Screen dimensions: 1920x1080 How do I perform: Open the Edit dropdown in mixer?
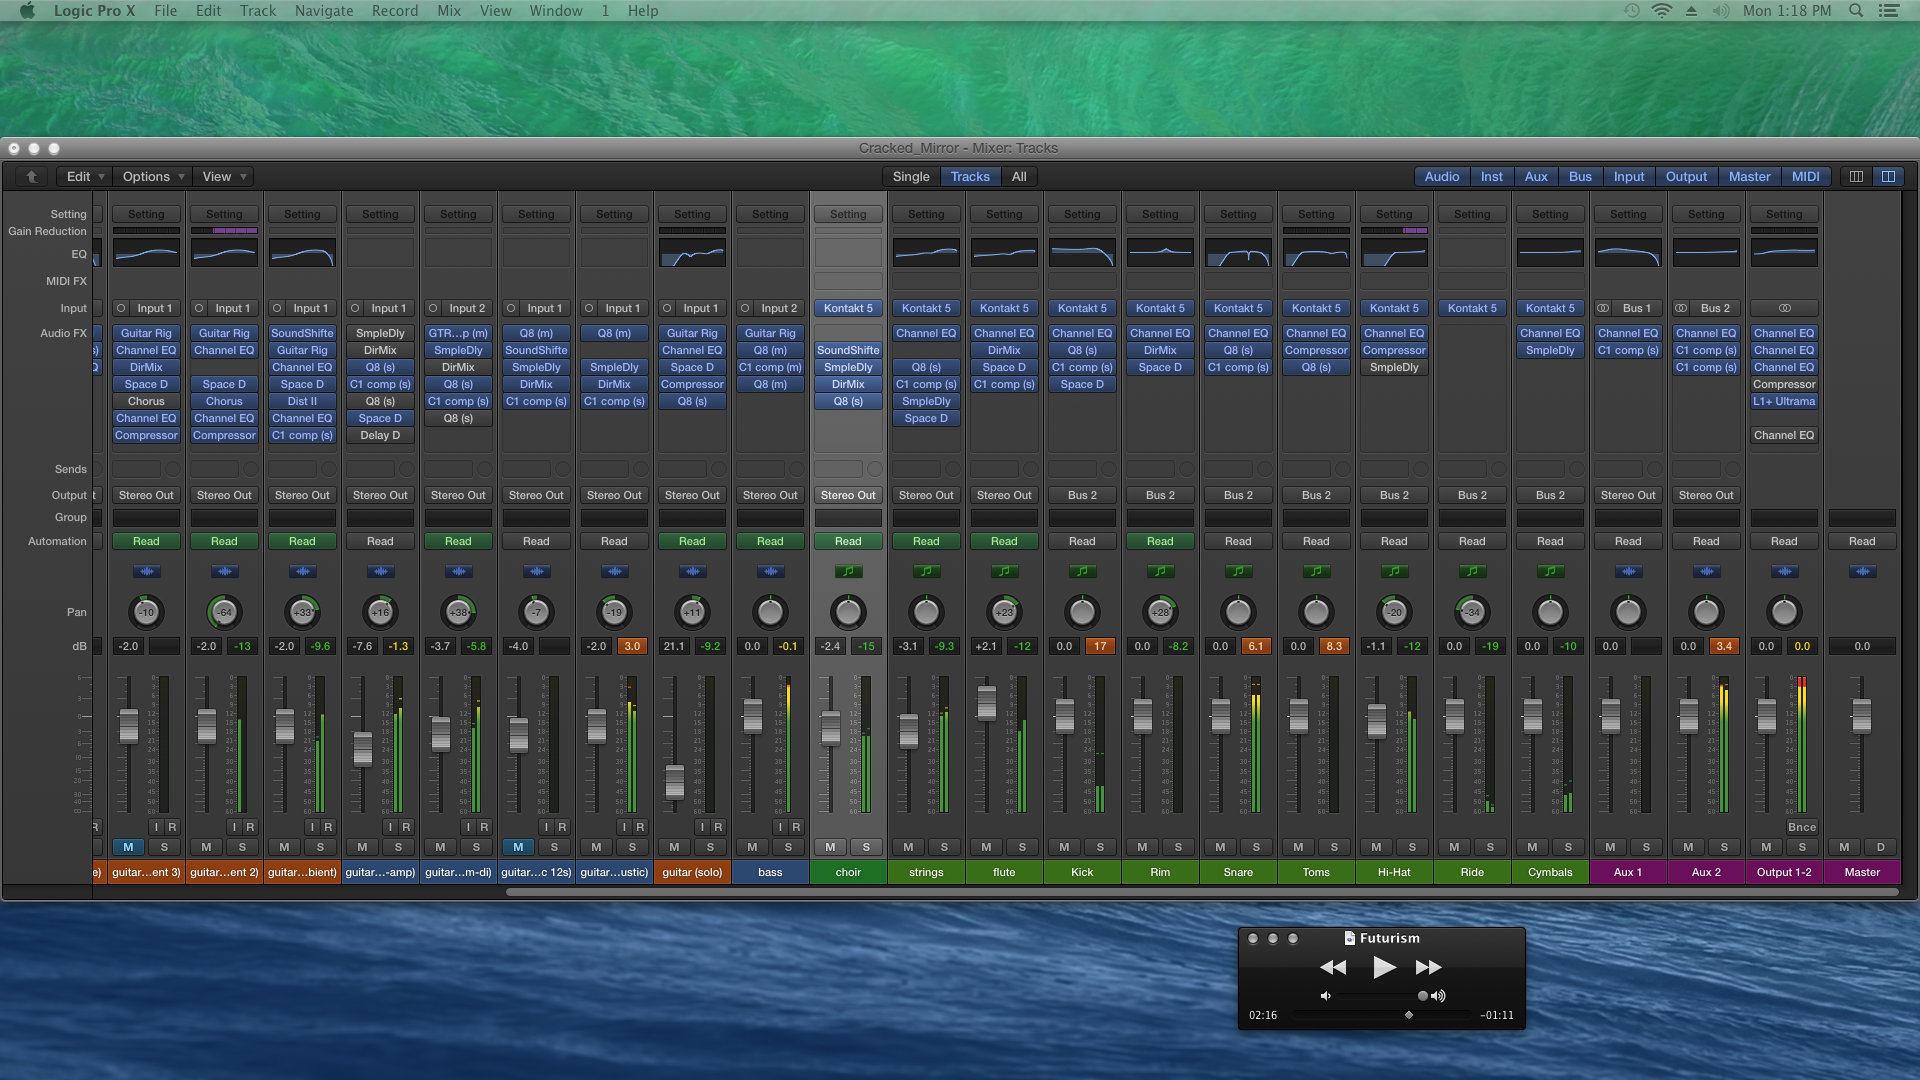point(85,177)
